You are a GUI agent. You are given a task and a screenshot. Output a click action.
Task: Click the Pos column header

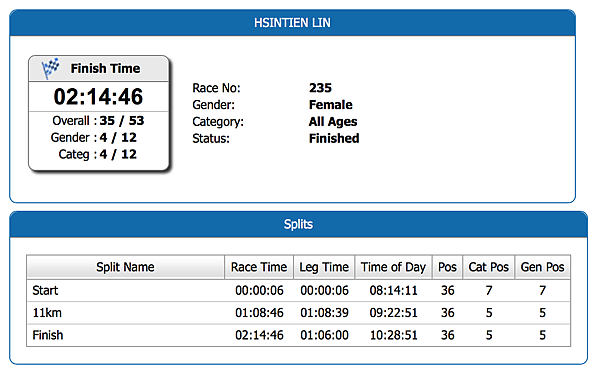point(447,267)
